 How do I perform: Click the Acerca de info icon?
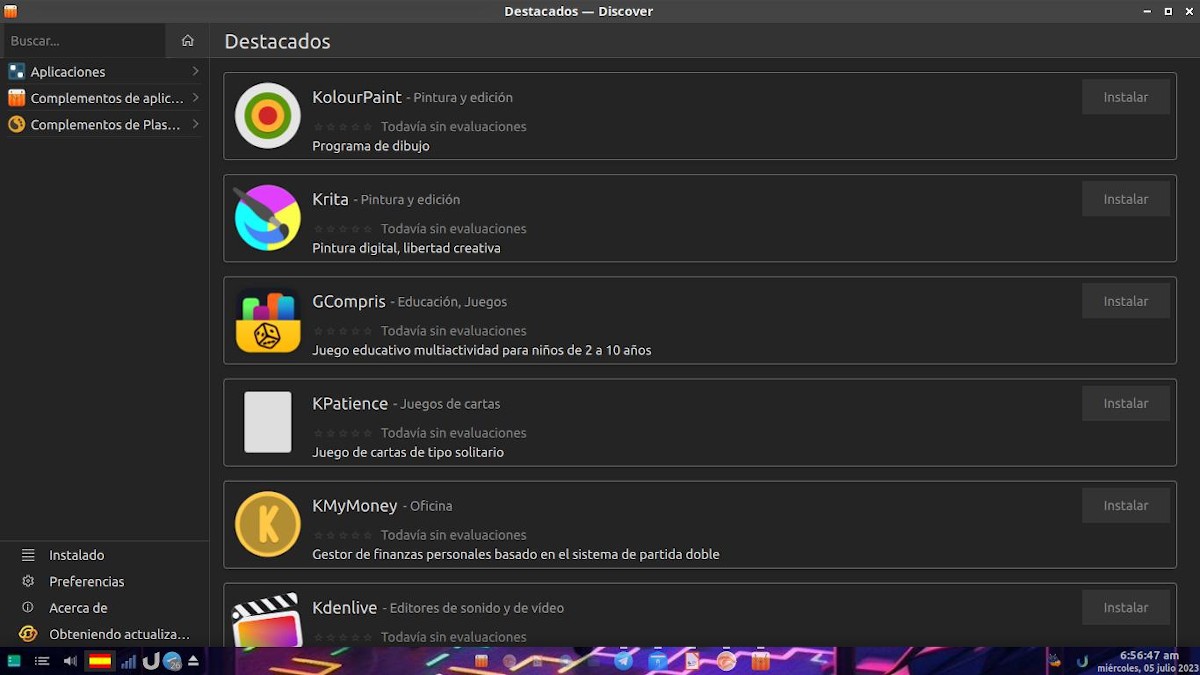pyautogui.click(x=28, y=608)
